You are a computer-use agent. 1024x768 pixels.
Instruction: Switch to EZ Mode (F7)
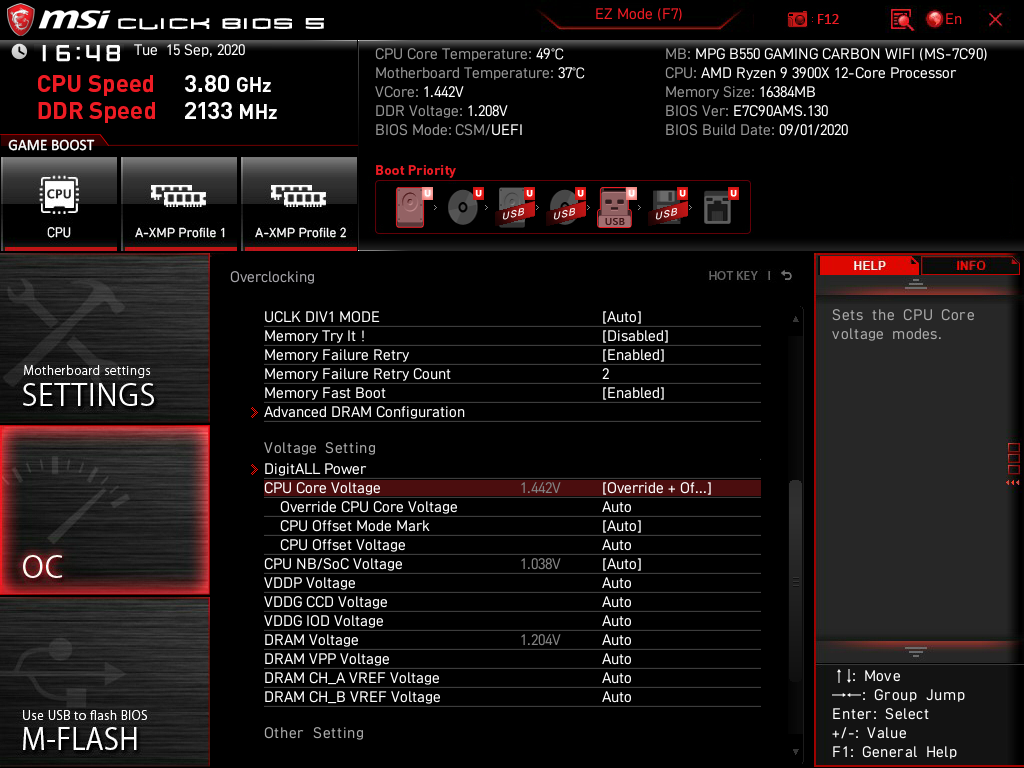tap(638, 14)
